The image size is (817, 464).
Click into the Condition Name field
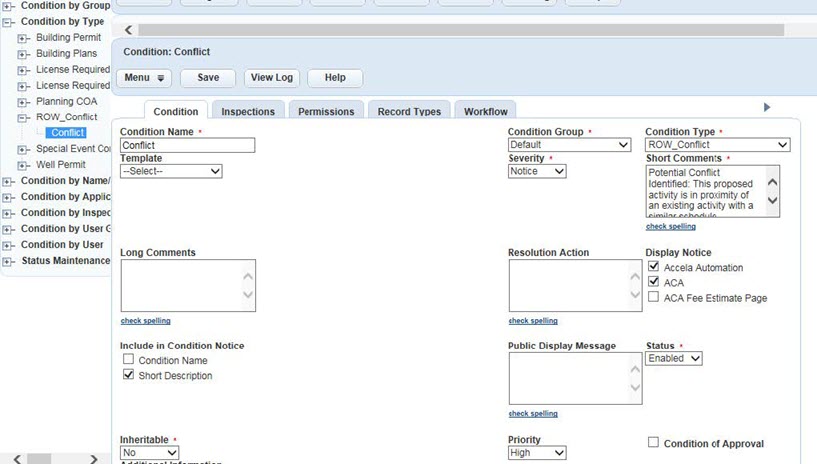[x=187, y=145]
